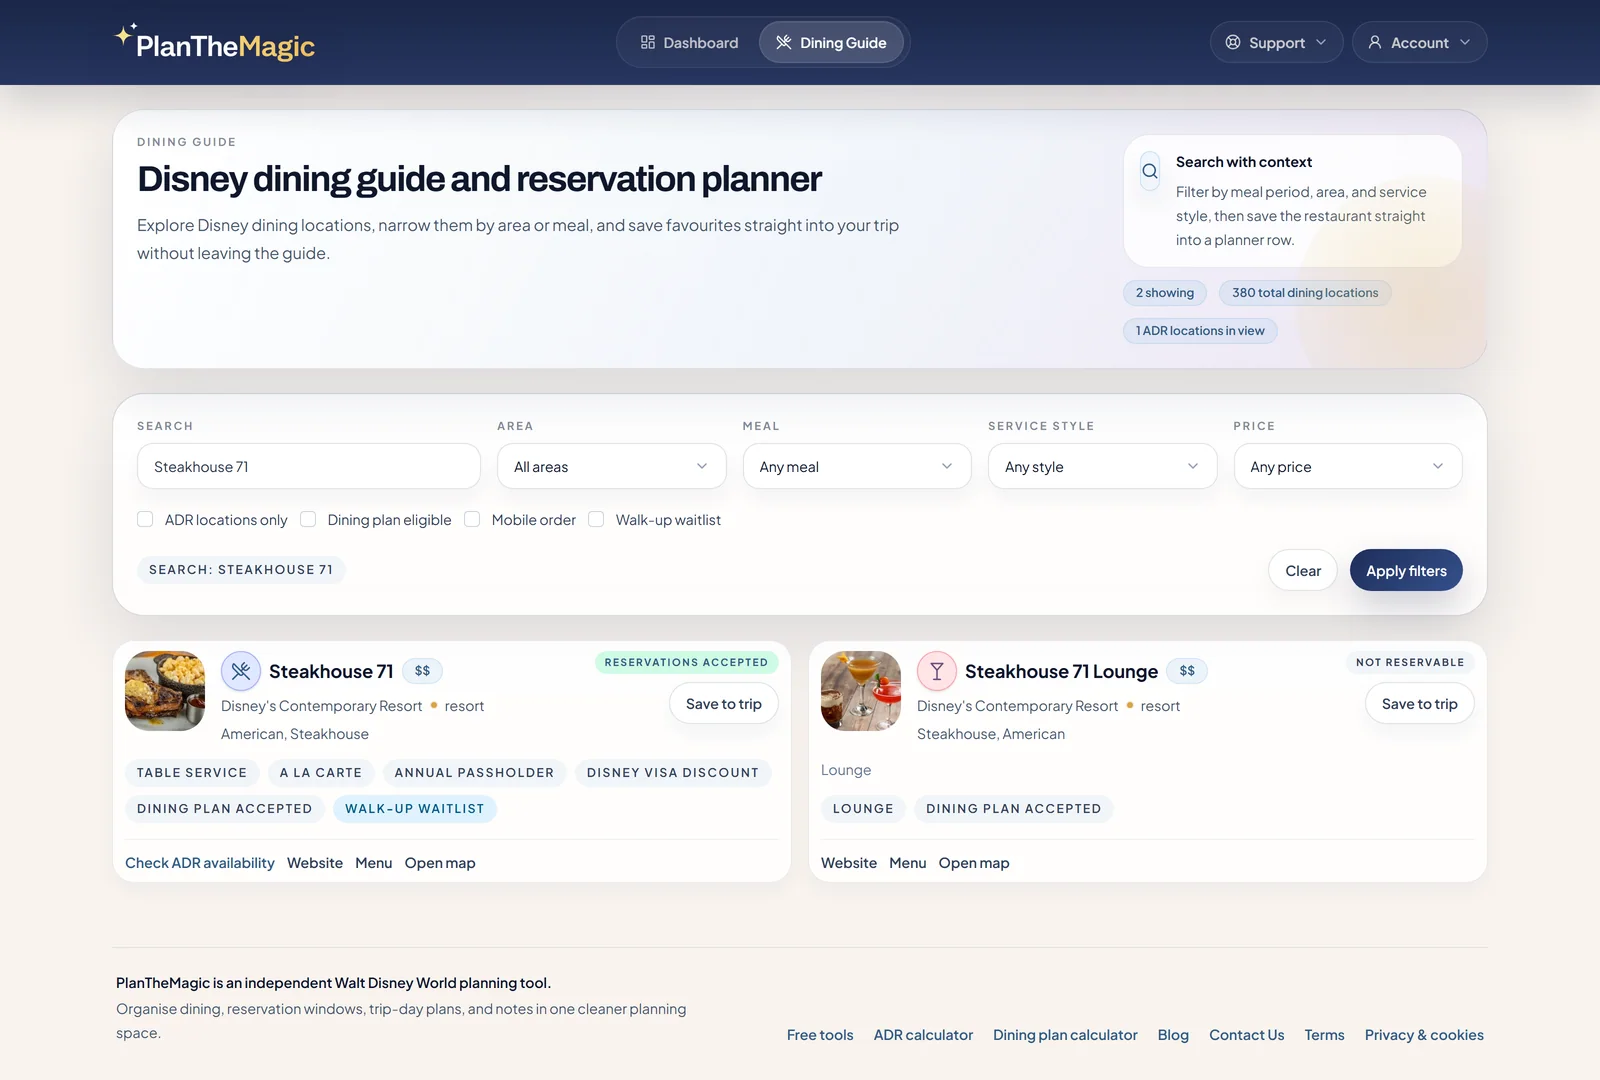View the Steakhouse 71 Lounge Menu link
This screenshot has width=1600, height=1080.
(x=908, y=863)
